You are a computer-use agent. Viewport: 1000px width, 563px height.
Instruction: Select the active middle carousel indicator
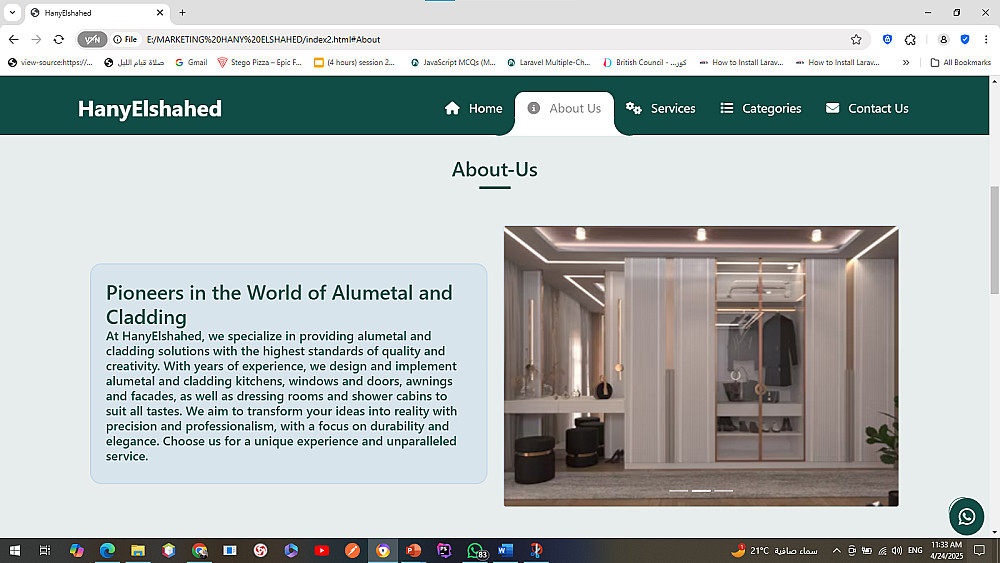coord(701,491)
